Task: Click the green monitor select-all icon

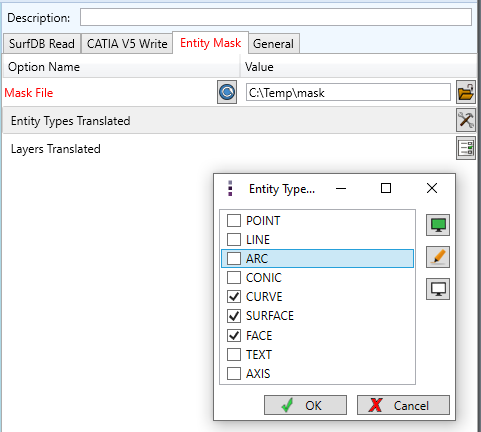Action: point(438,225)
